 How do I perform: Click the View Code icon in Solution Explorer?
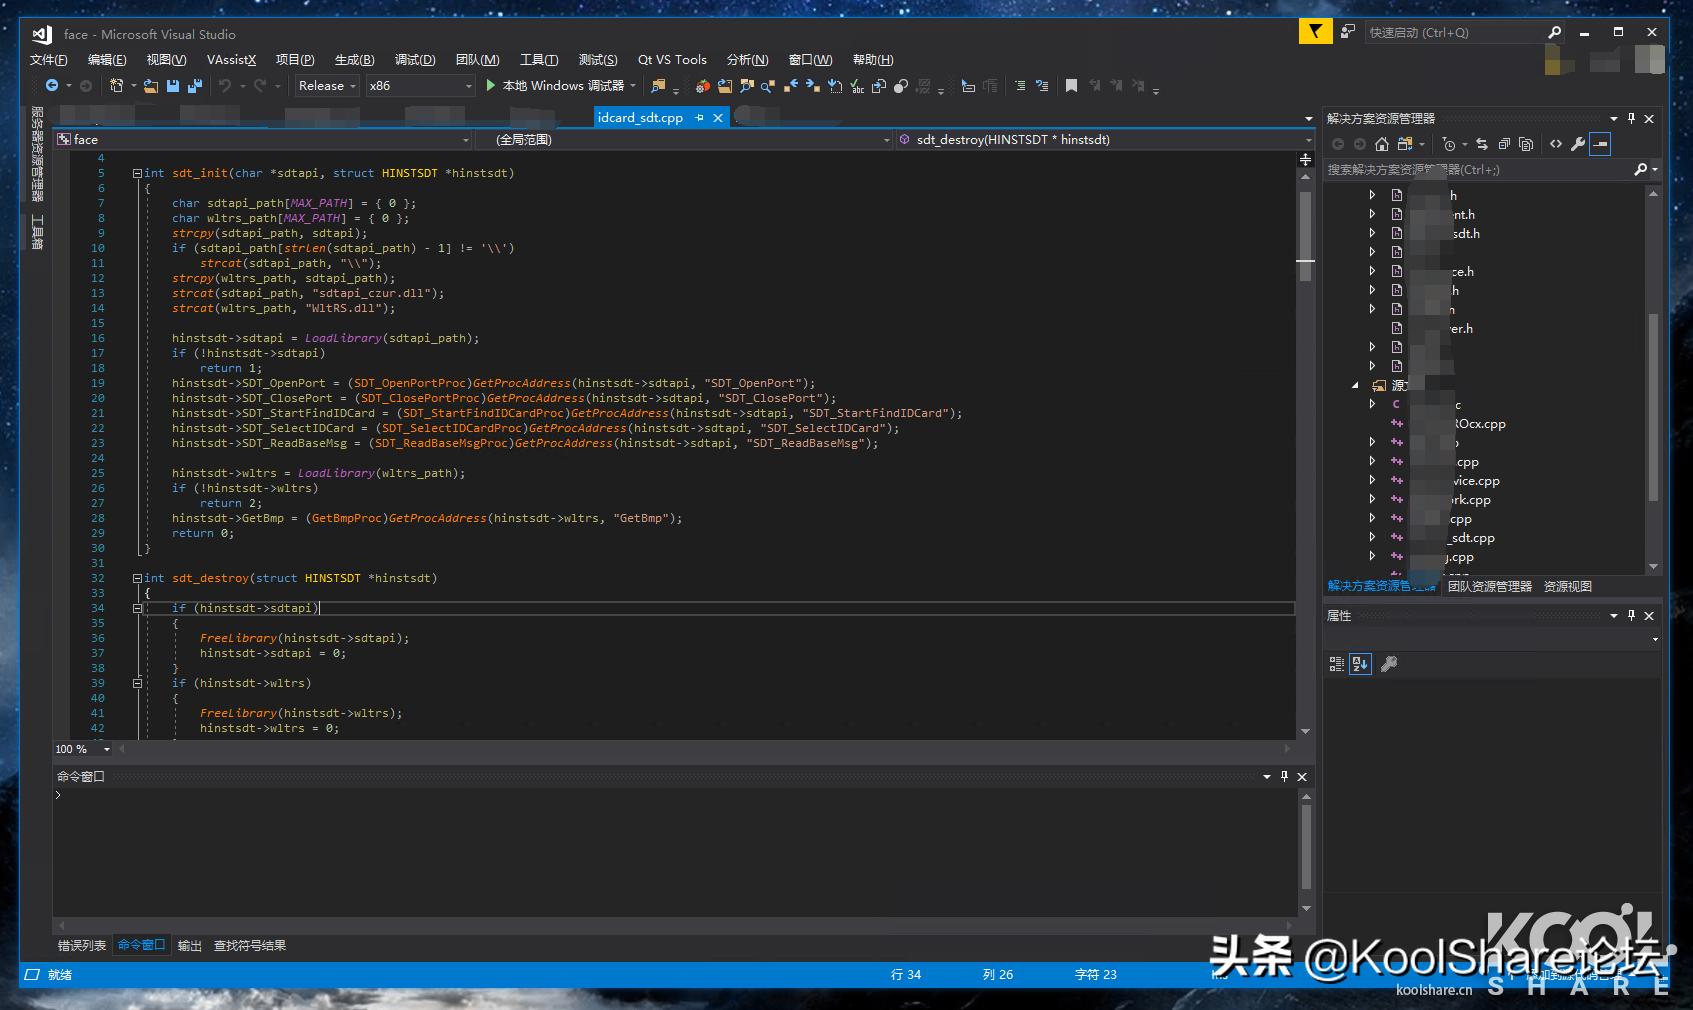point(1555,144)
